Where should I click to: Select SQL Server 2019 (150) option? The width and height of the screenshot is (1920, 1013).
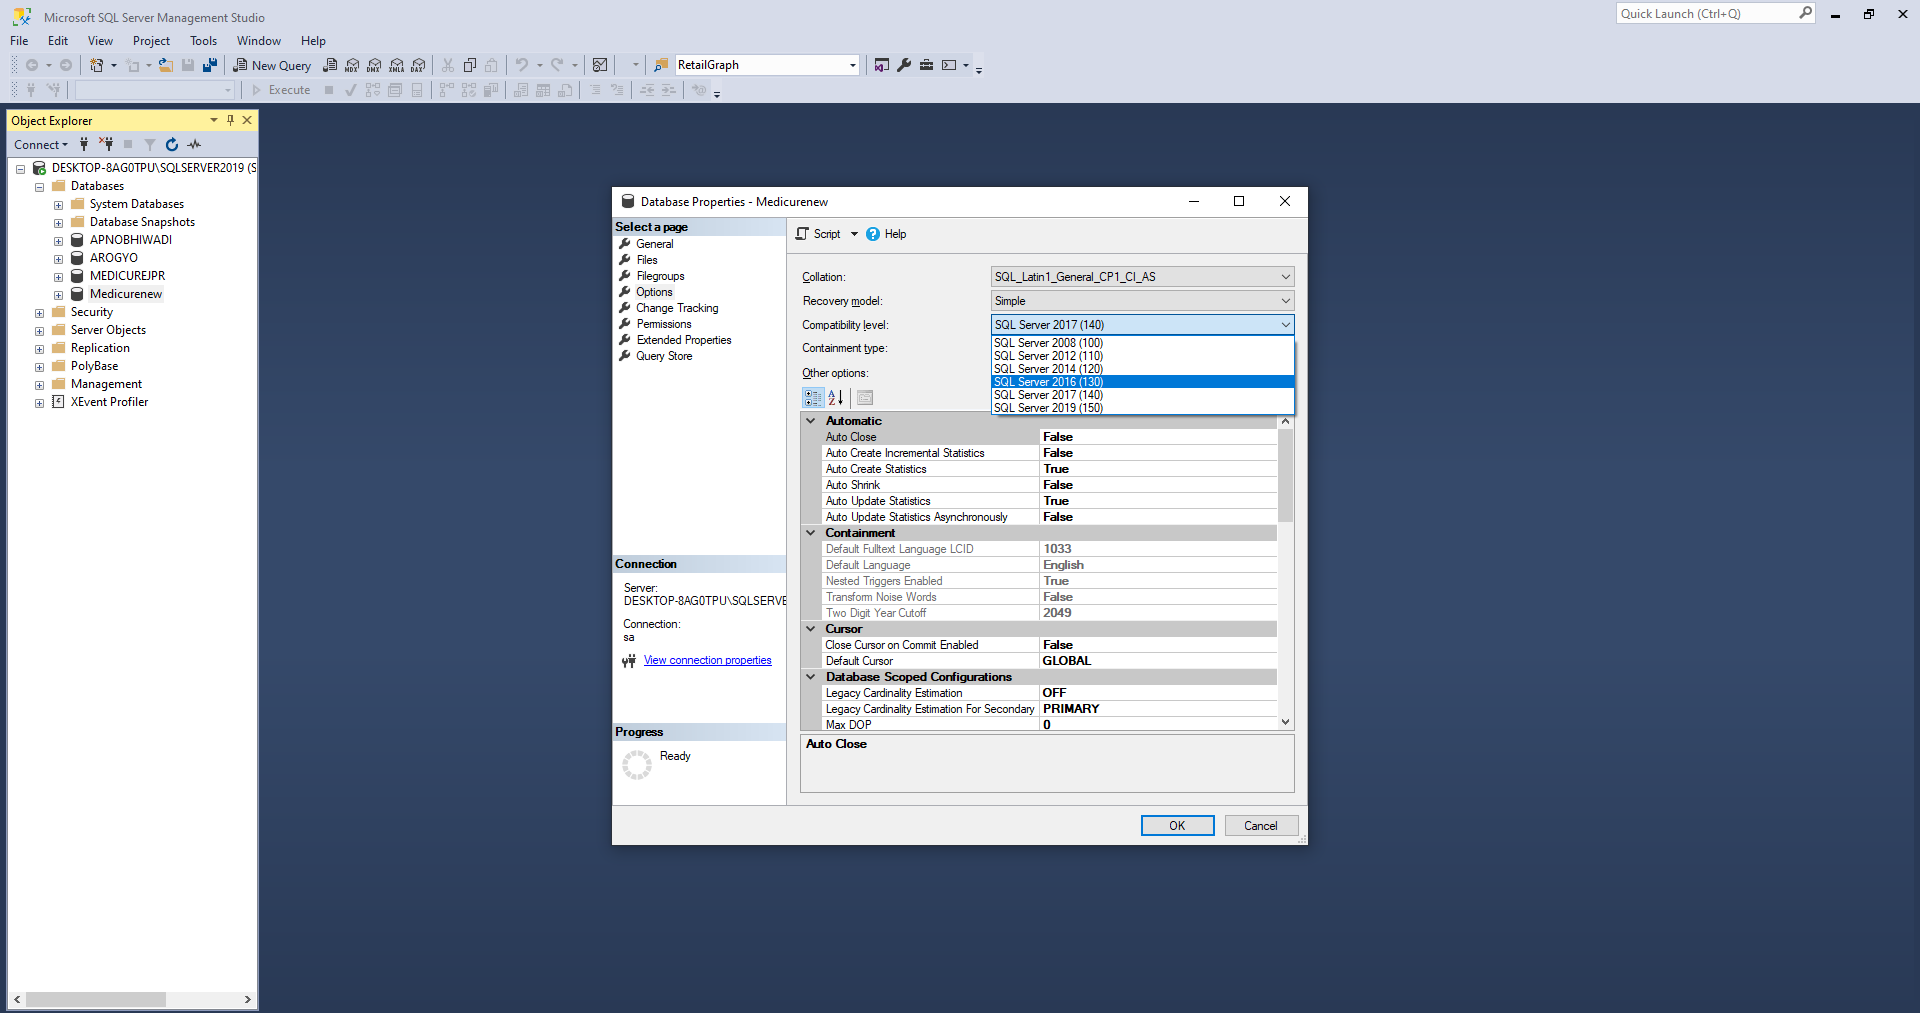point(1142,408)
